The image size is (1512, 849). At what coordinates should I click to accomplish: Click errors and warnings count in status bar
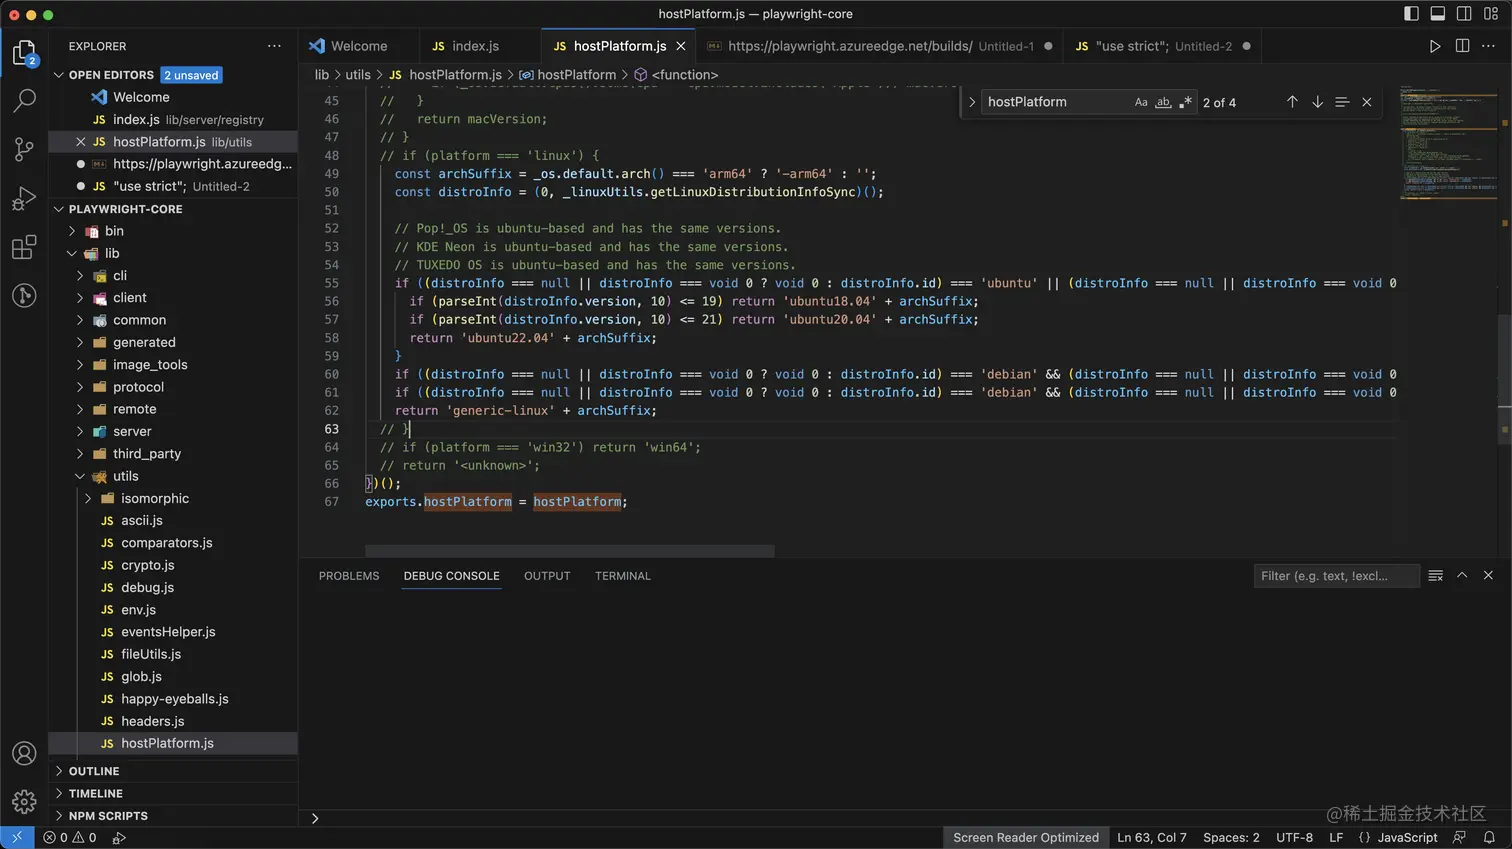(x=70, y=838)
